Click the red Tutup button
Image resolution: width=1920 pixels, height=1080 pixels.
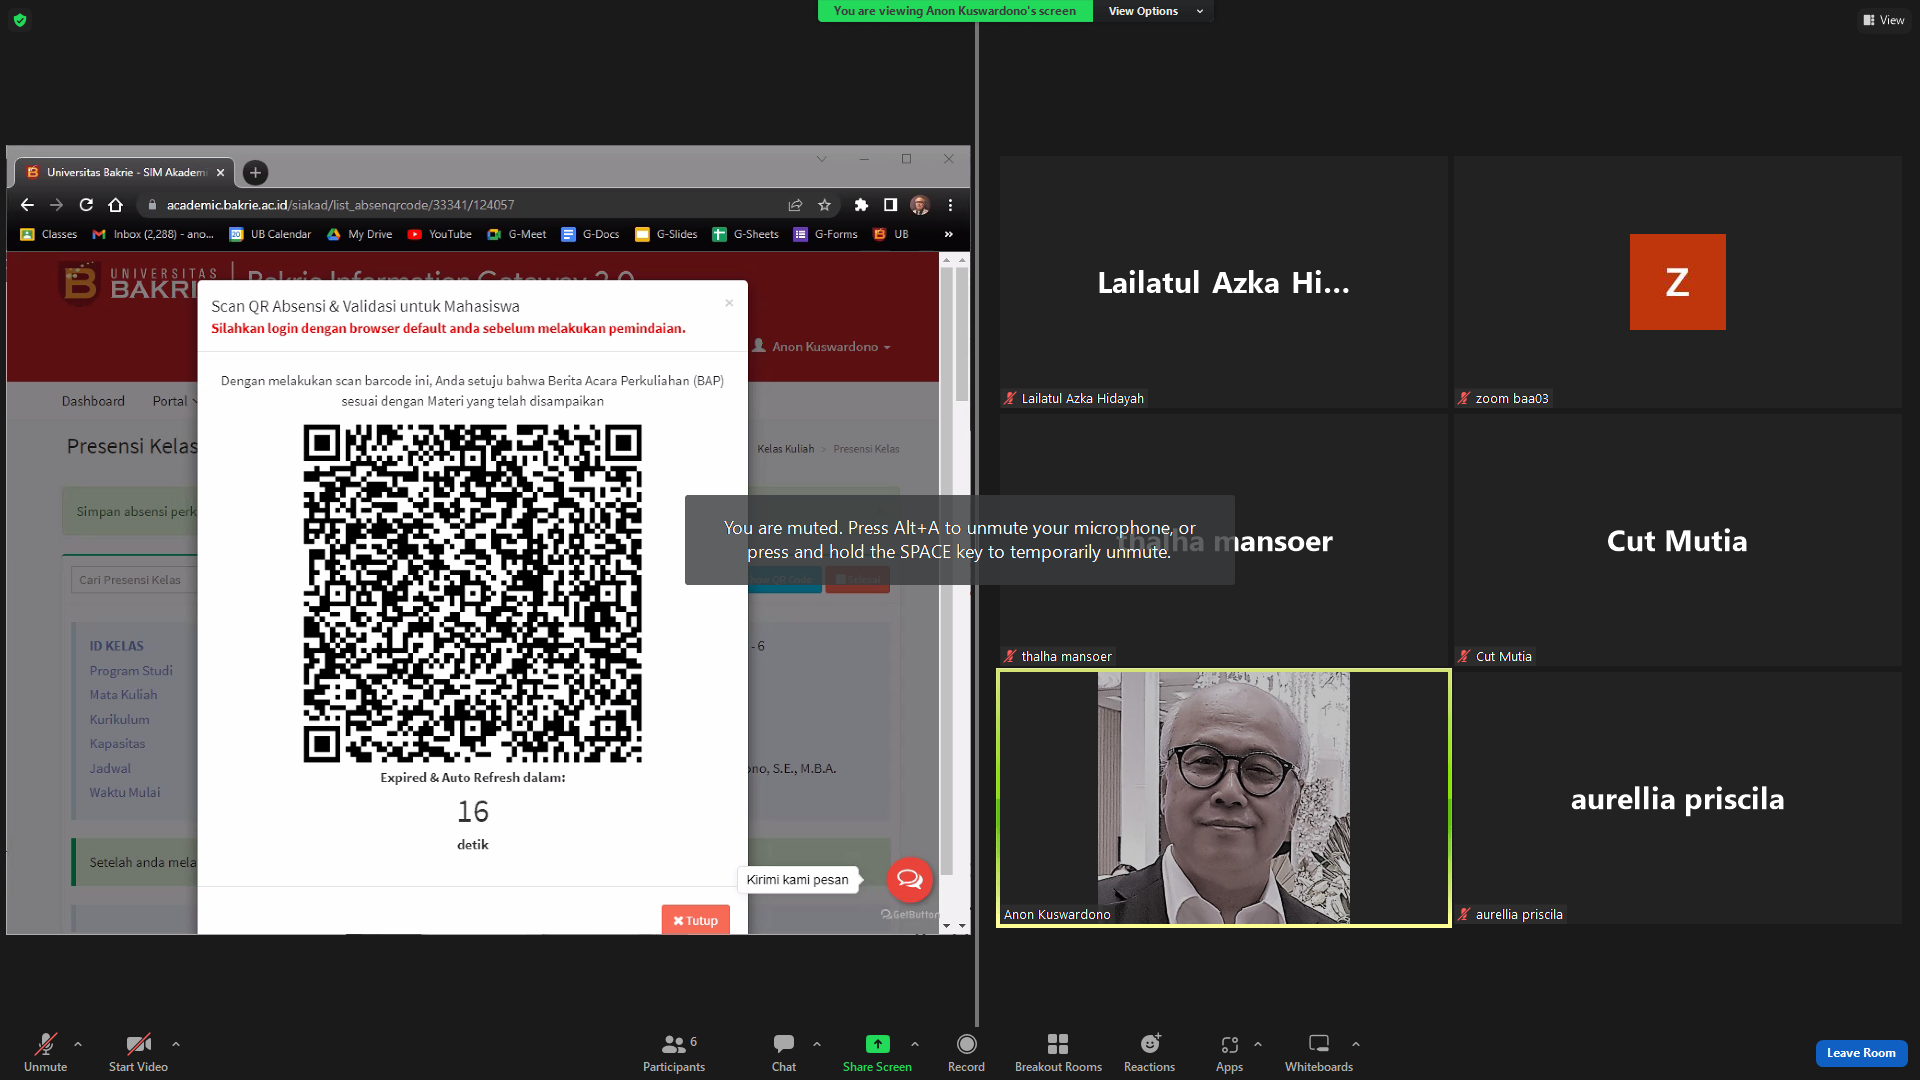click(696, 920)
